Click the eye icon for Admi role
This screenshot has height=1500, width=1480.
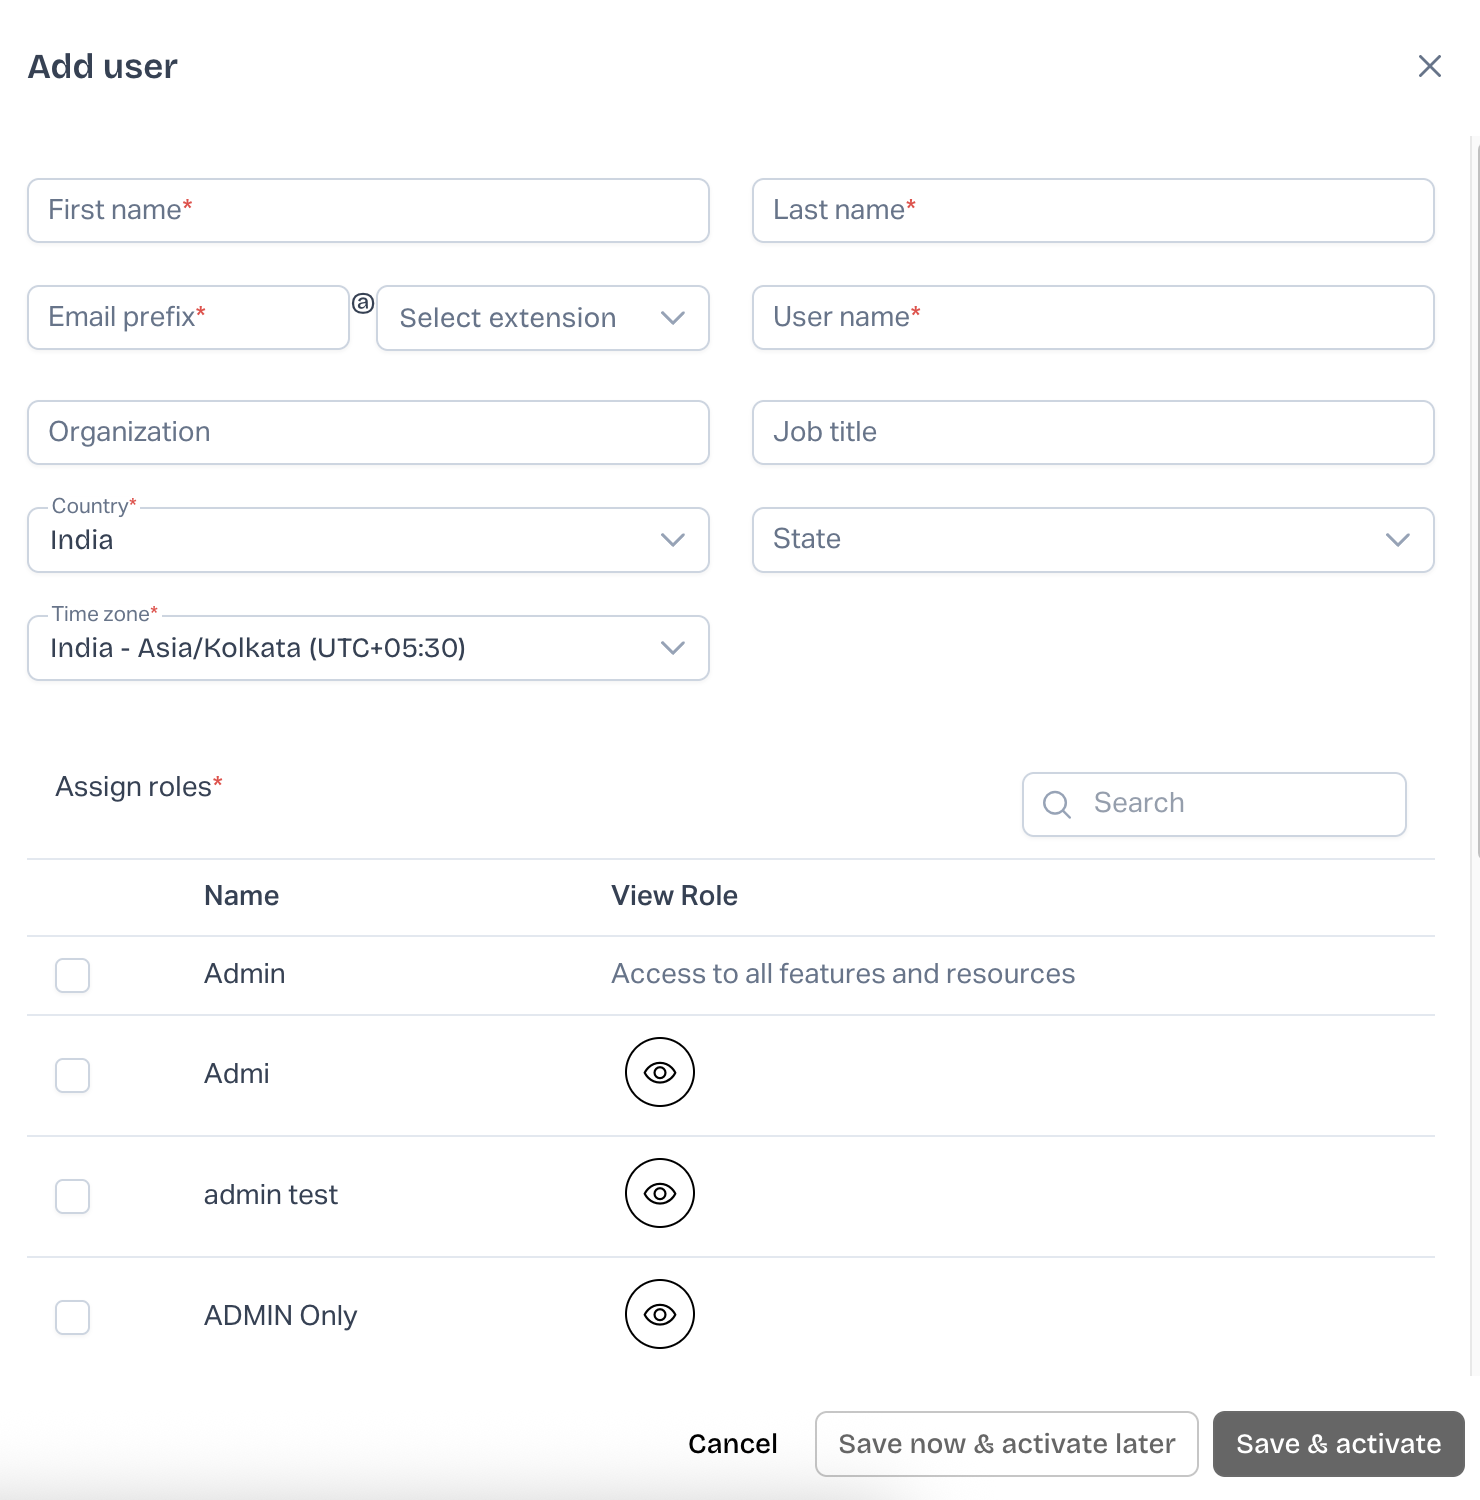[660, 1072]
